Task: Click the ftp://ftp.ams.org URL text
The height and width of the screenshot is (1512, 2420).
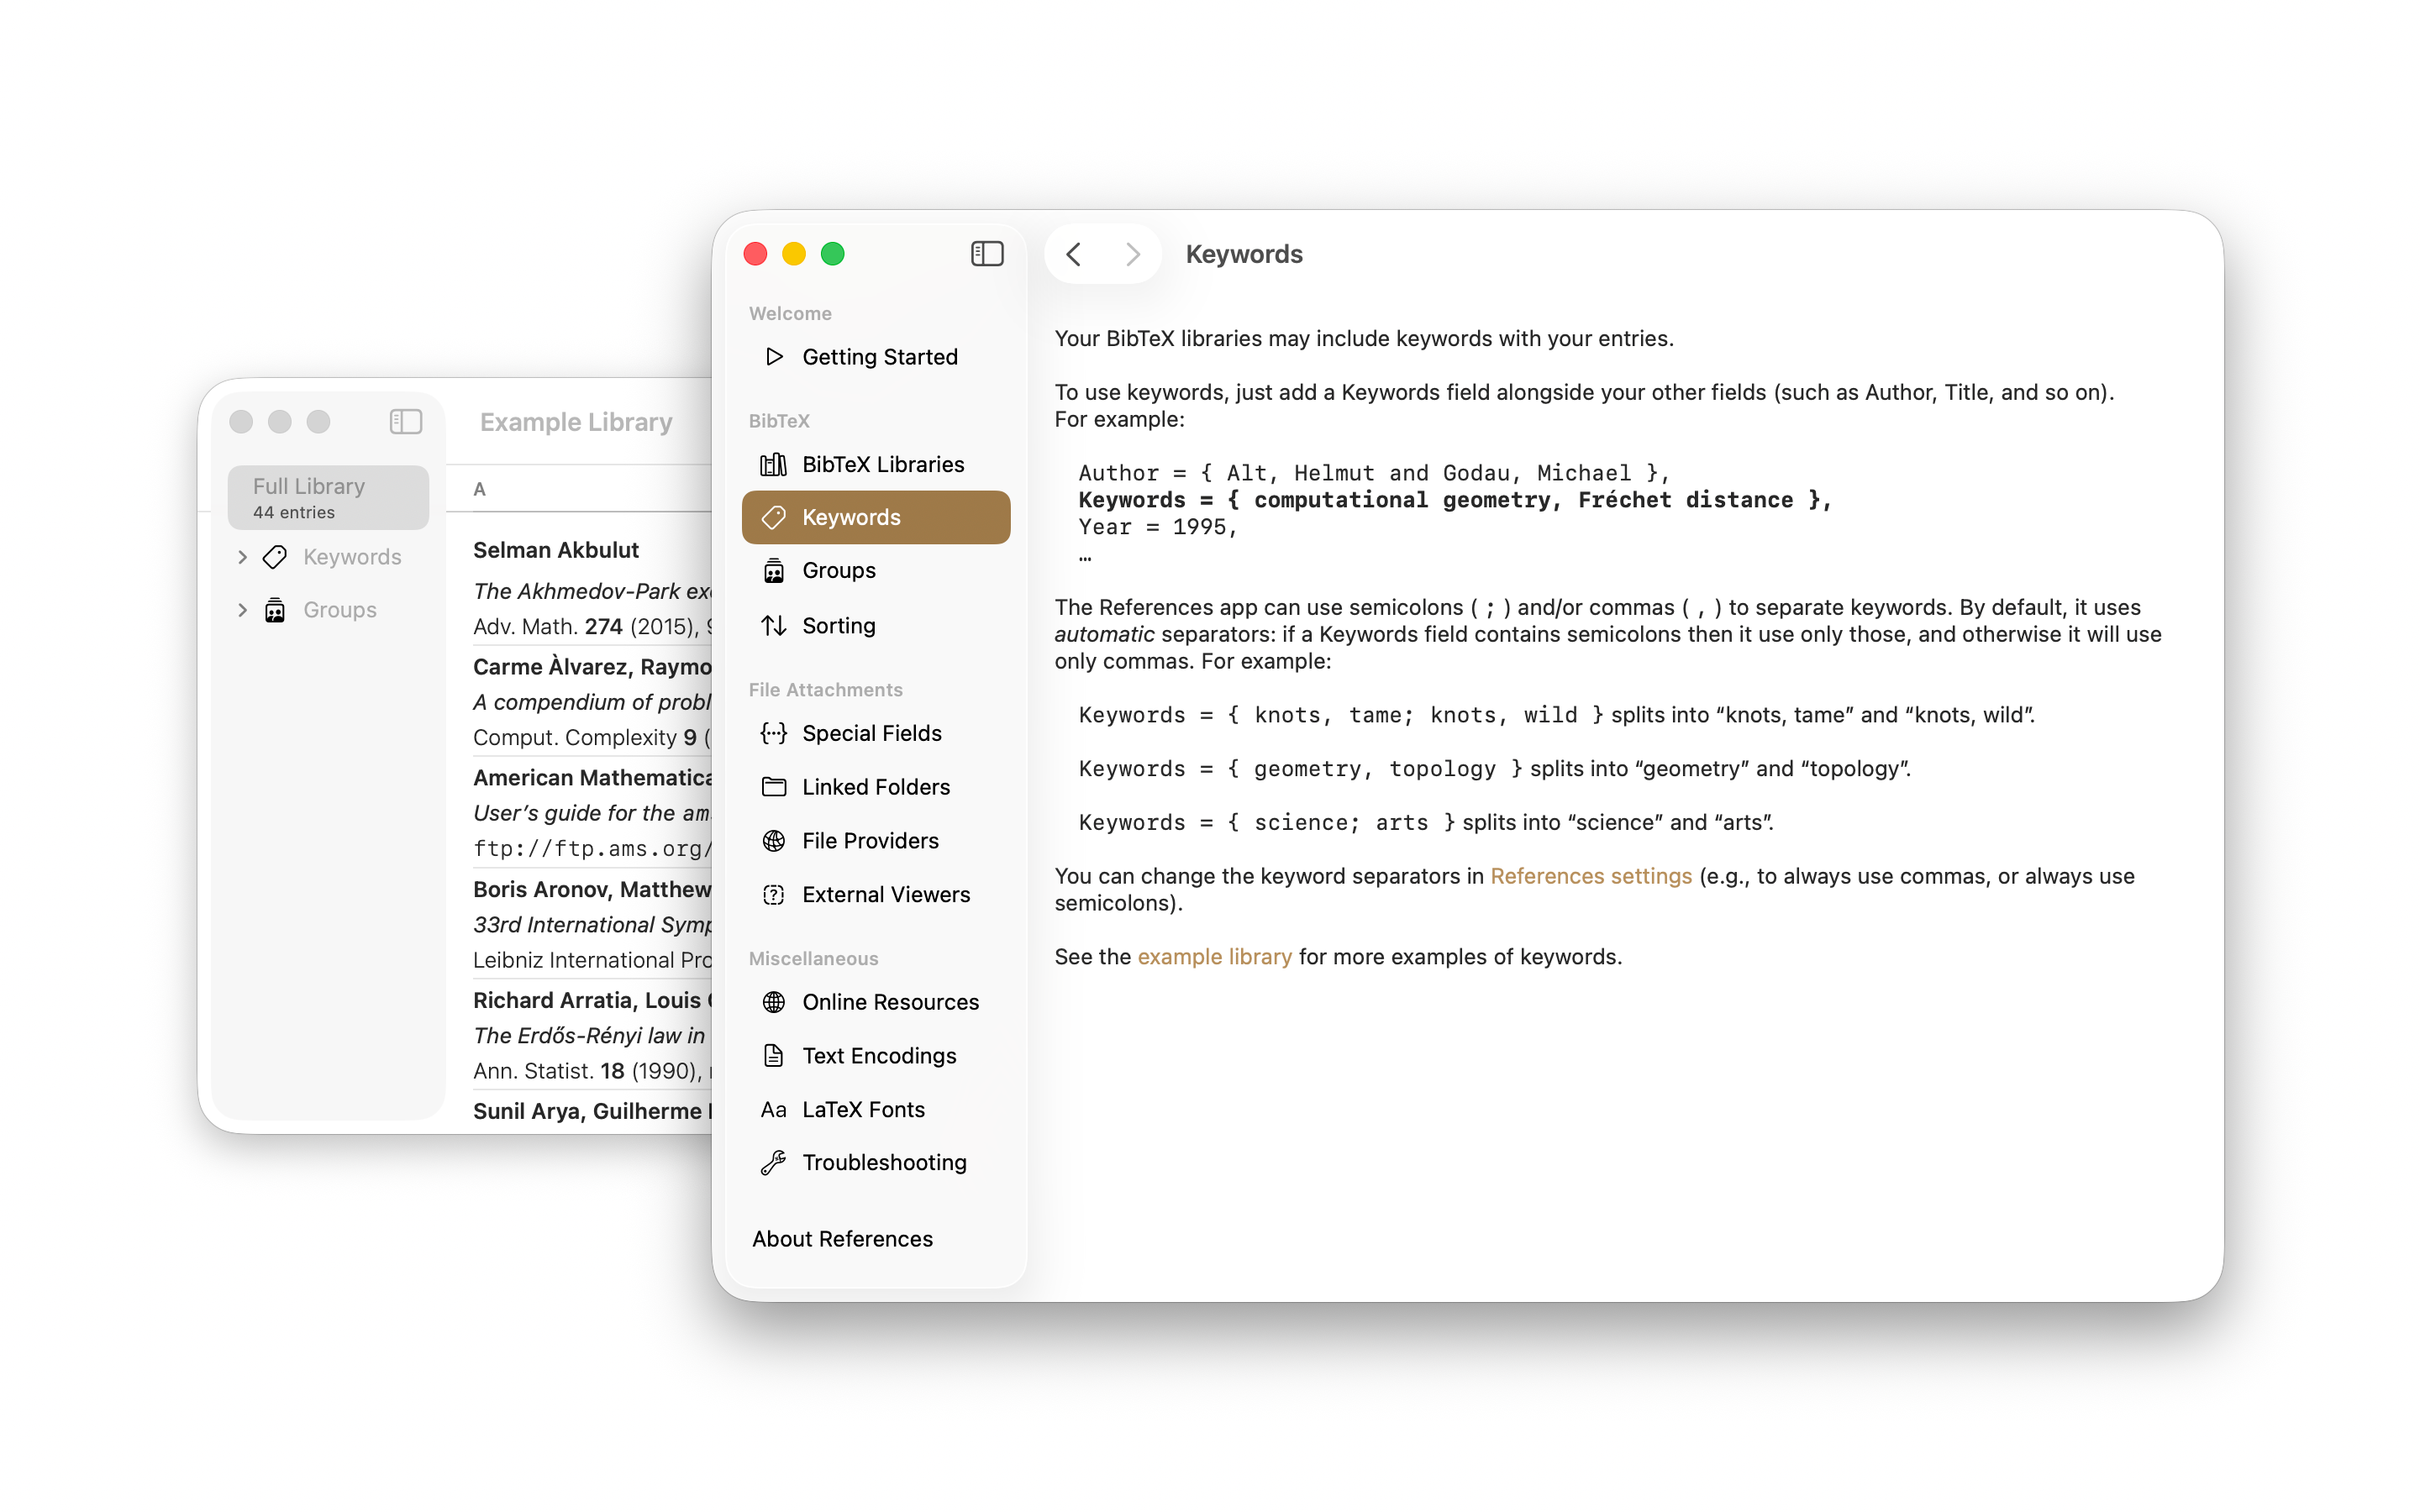Action: (x=592, y=849)
